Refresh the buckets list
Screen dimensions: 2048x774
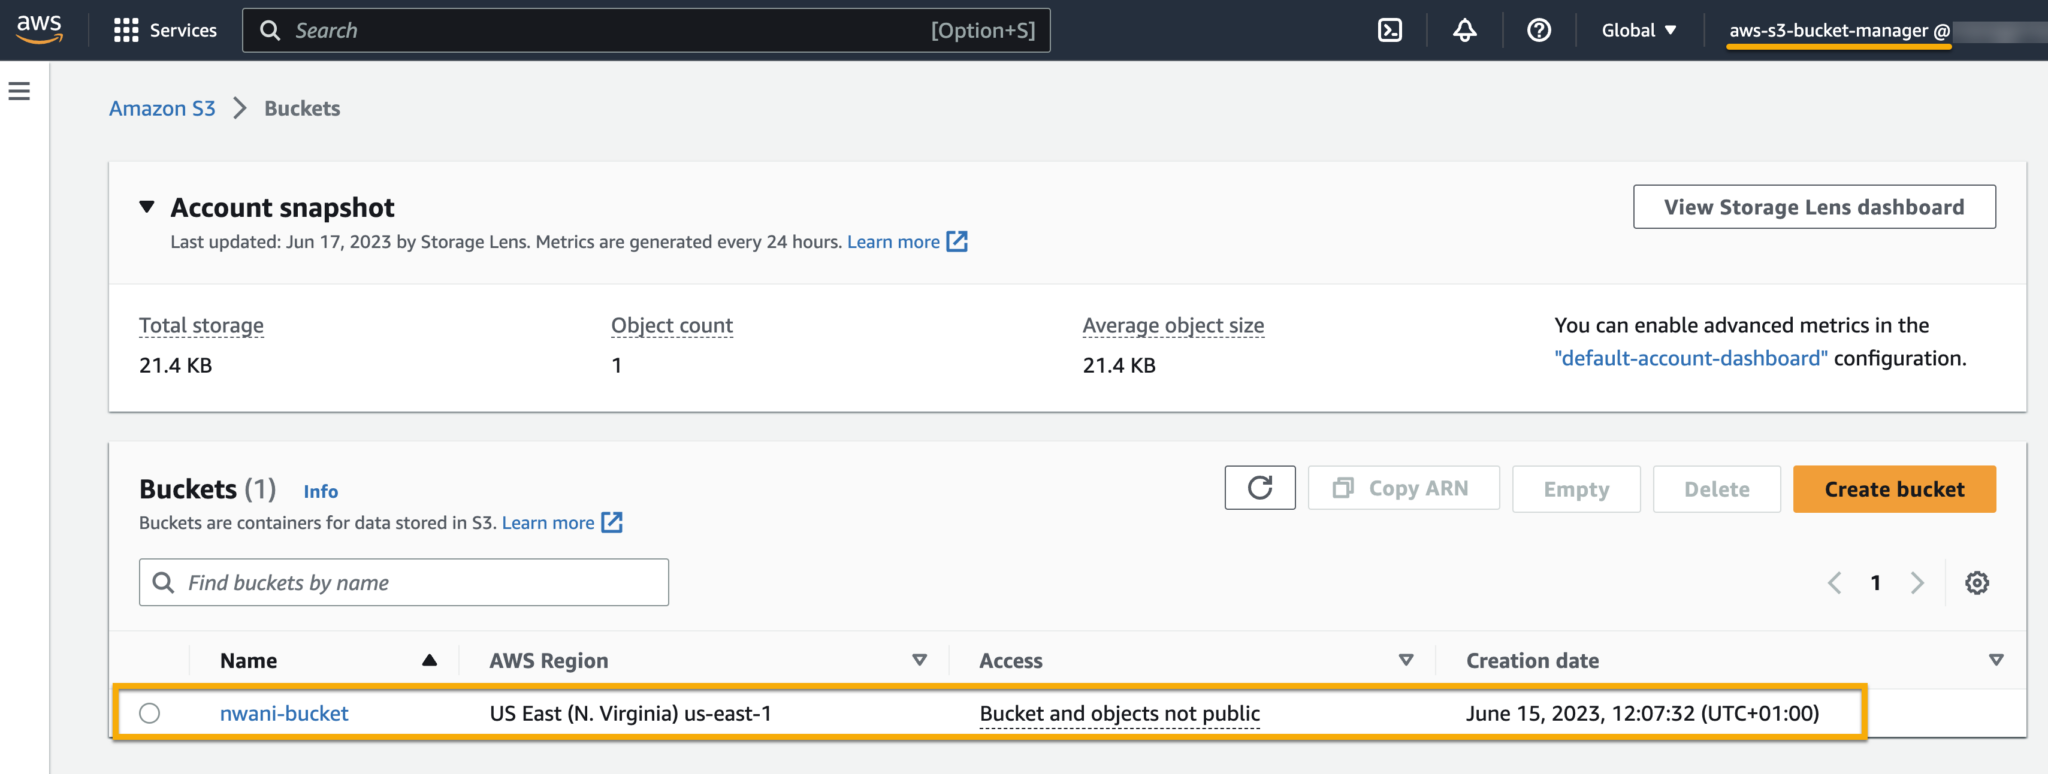pyautogui.click(x=1260, y=488)
